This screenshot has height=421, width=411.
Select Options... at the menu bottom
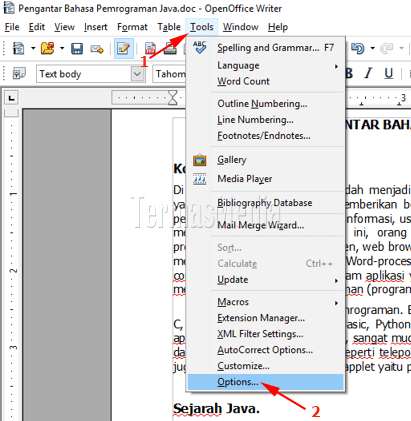[x=266, y=382]
